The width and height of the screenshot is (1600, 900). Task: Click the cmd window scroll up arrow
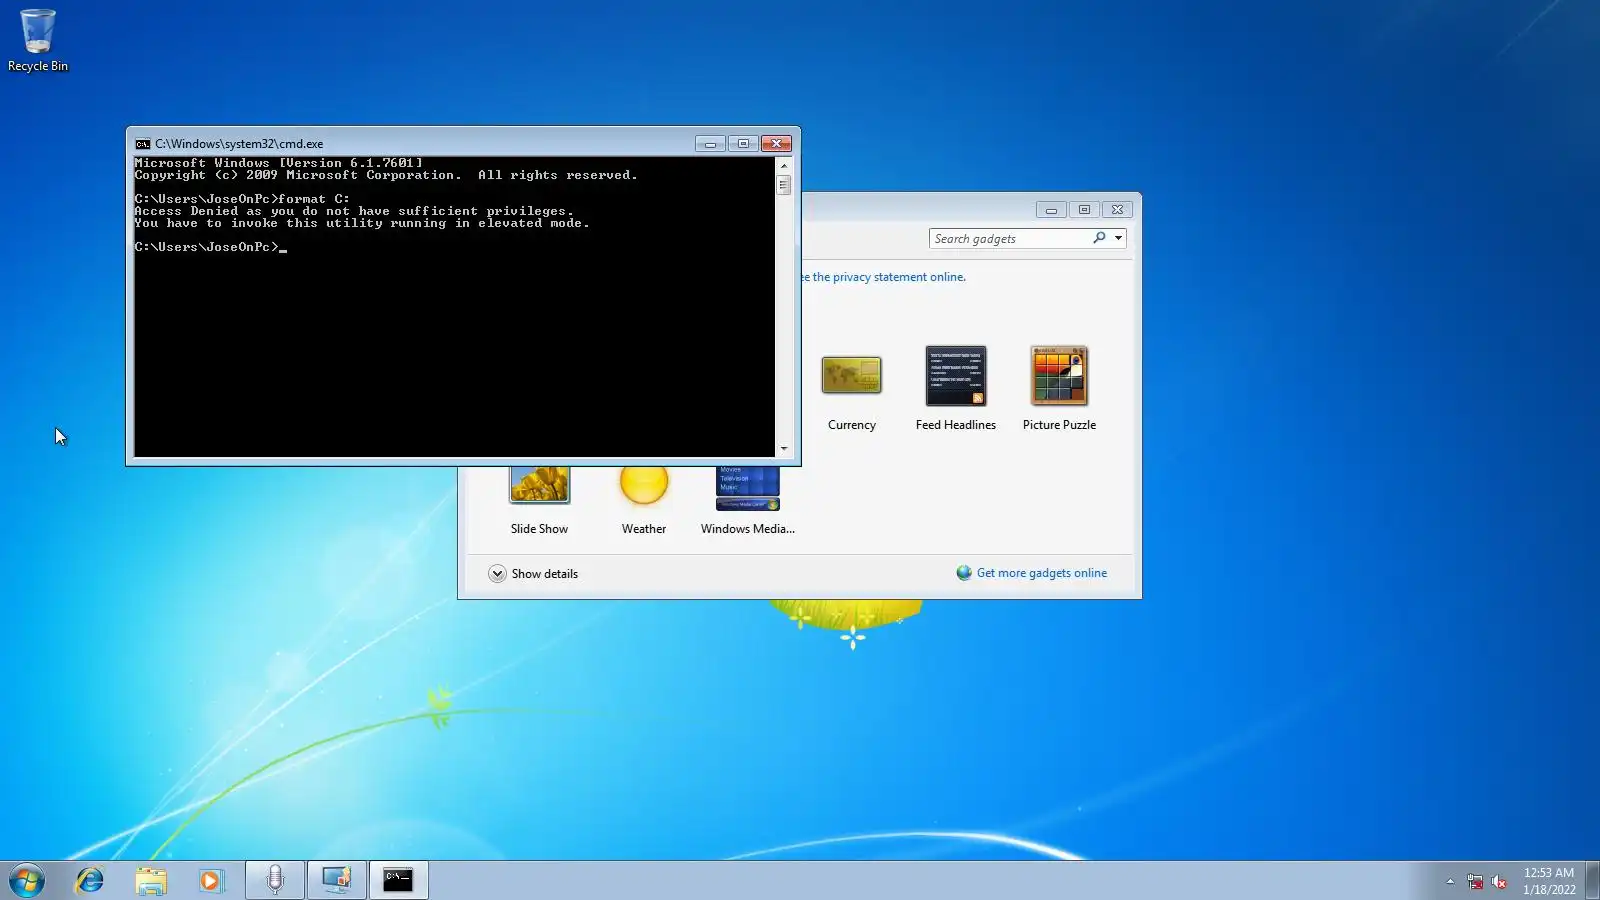[x=784, y=166]
